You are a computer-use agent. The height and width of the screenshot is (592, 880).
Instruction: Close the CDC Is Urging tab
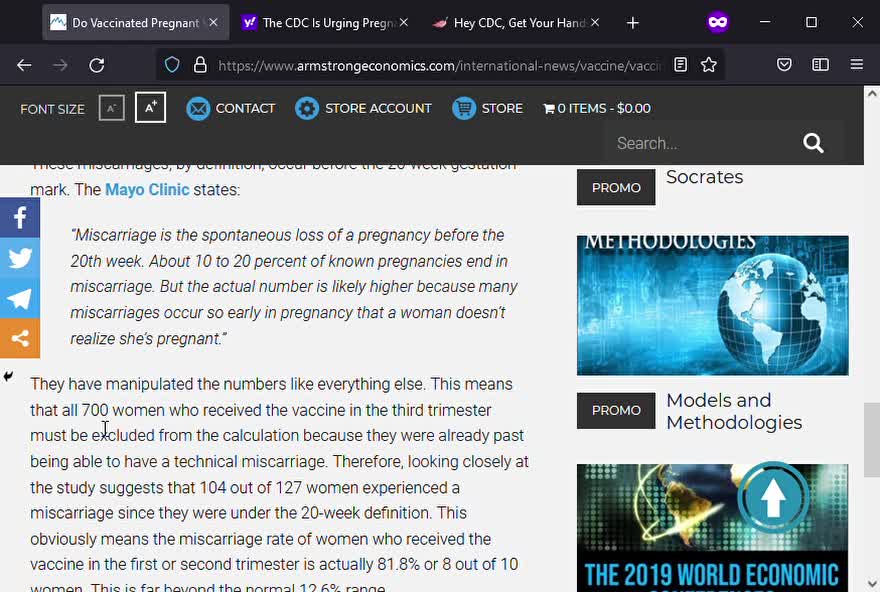(404, 22)
